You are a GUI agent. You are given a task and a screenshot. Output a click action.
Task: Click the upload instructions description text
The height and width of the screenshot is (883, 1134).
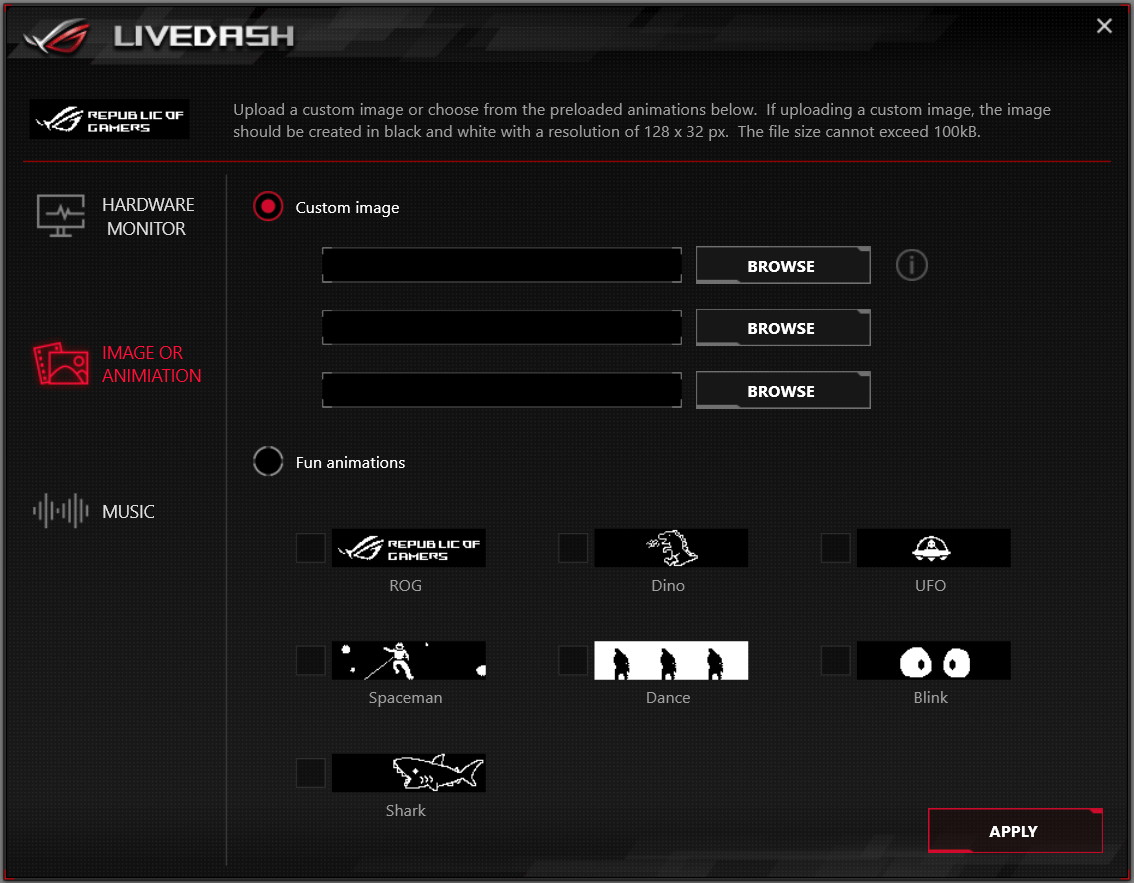click(641, 120)
